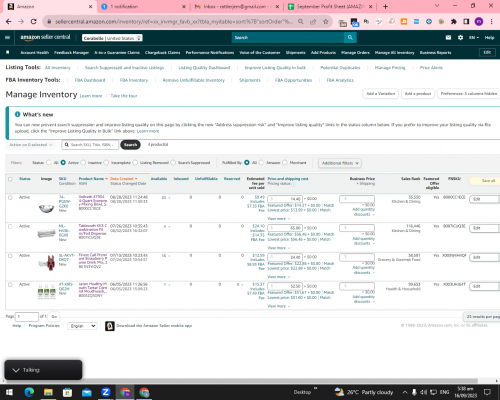This screenshot has width=500, height=400.
Task: Expand the Additional filters dropdown
Action: (340, 163)
